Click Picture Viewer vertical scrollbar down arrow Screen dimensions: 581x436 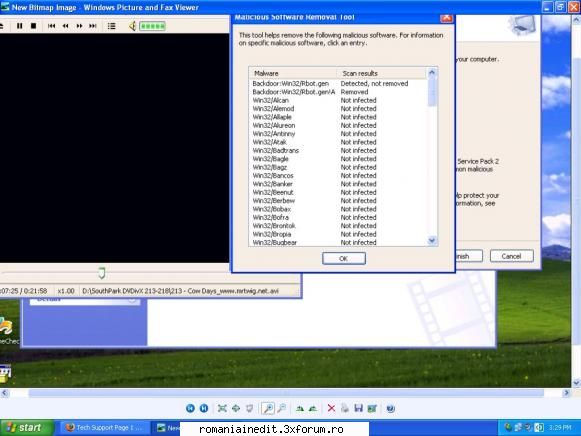[x=576, y=383]
